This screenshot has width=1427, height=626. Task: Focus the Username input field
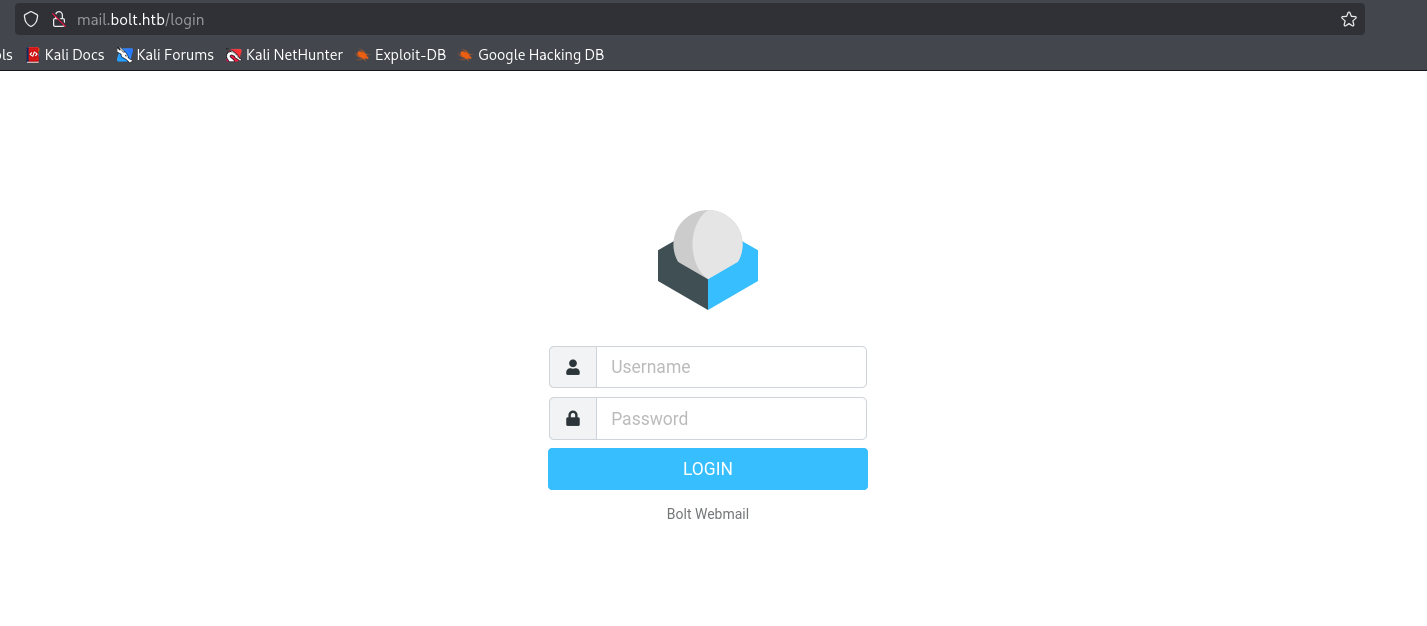coord(731,367)
